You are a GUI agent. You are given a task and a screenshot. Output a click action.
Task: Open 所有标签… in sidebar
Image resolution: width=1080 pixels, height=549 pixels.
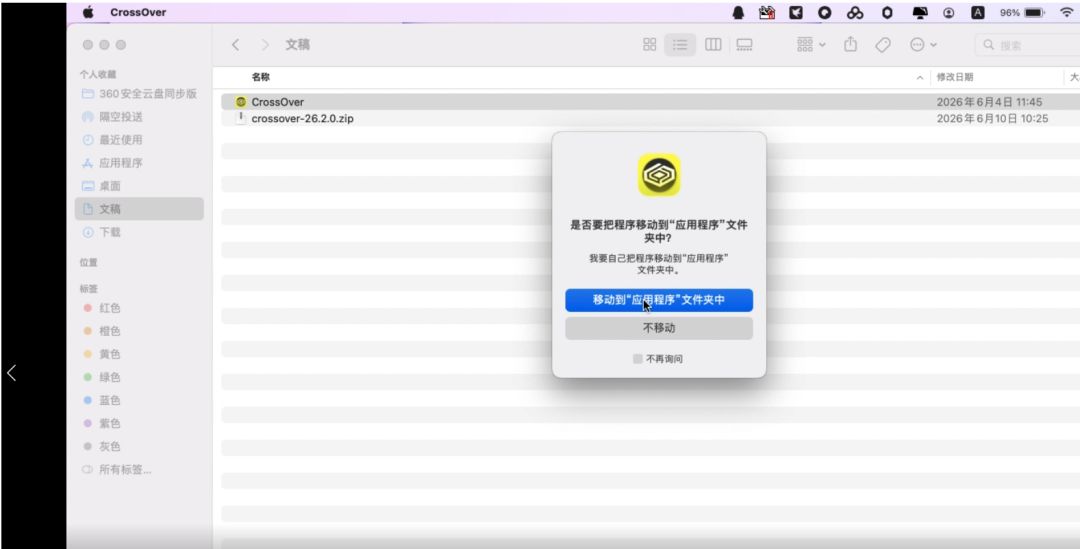point(117,470)
